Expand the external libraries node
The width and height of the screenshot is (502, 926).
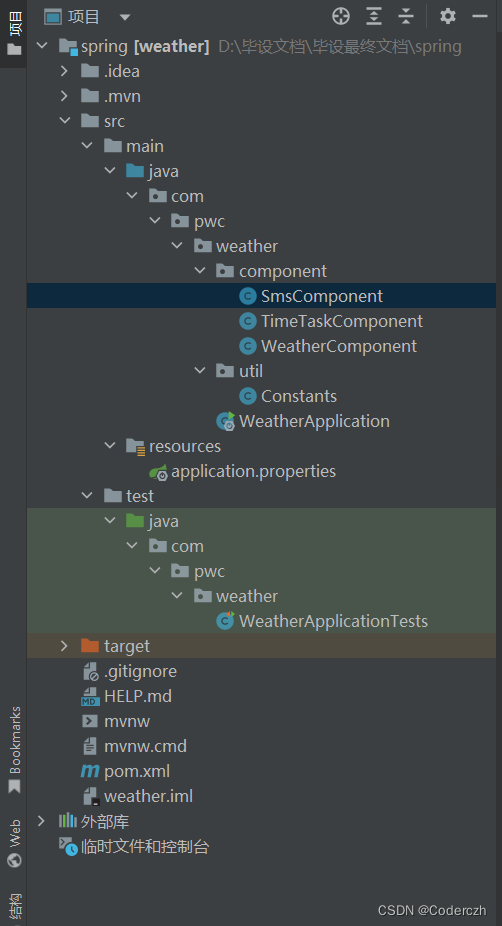point(41,821)
